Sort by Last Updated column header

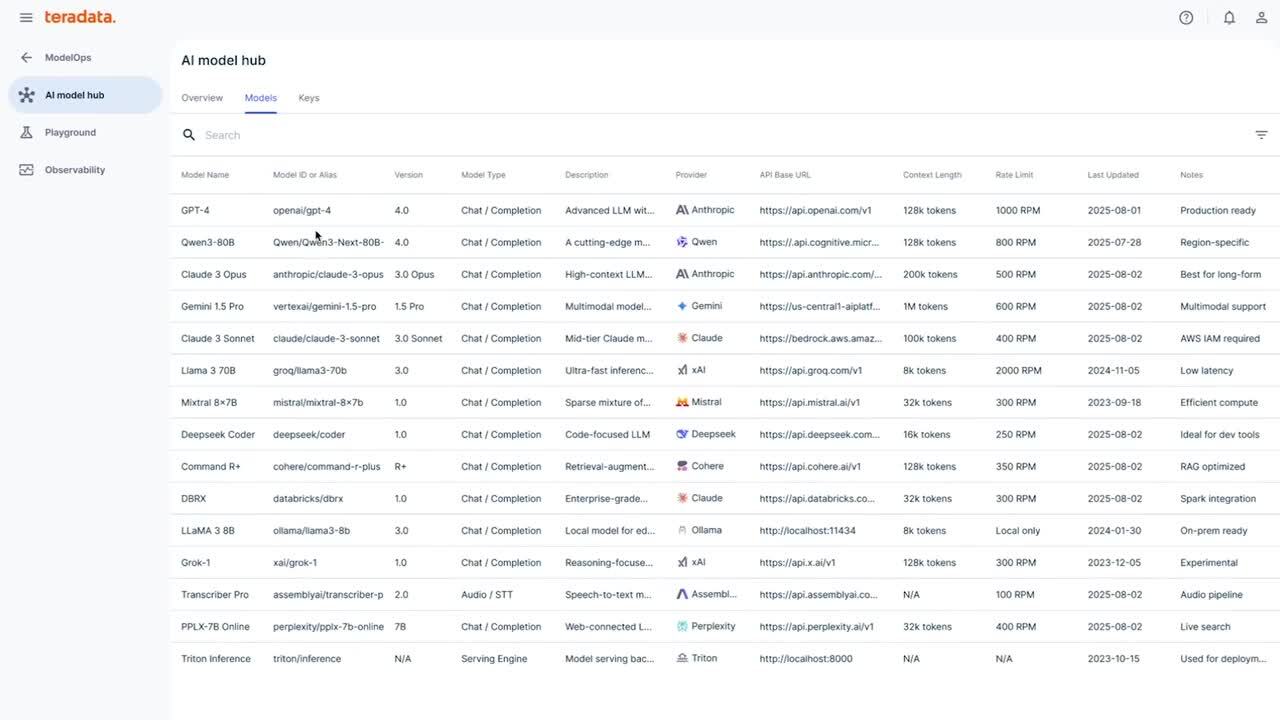pyautogui.click(x=1113, y=175)
